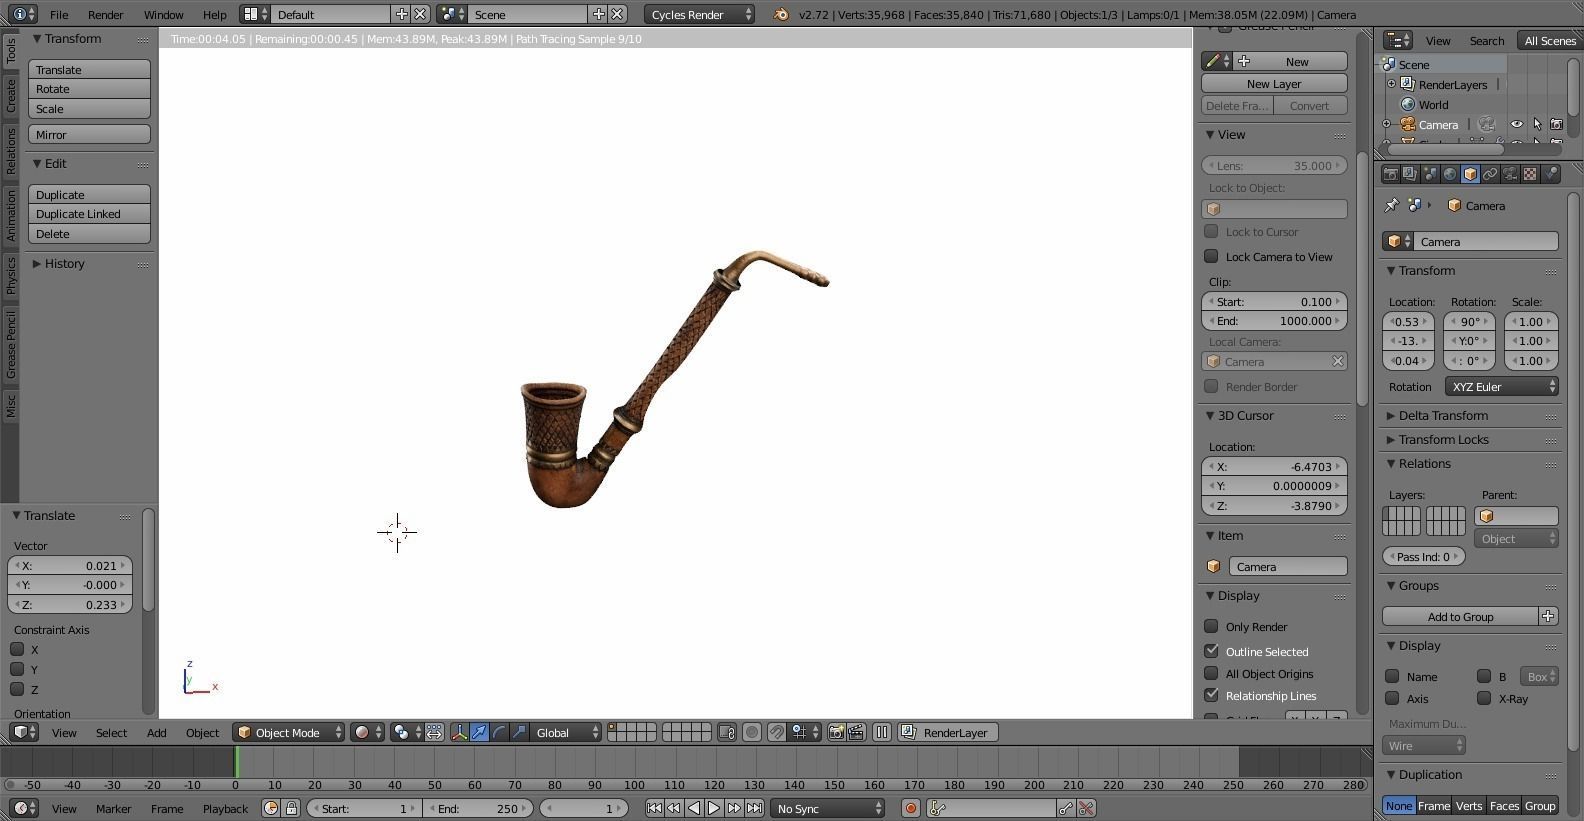Open the Render Layers properties tab icon

(1410, 174)
